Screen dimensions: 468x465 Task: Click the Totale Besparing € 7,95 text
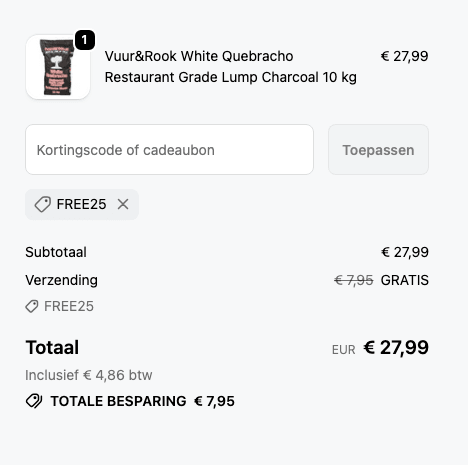point(143,401)
